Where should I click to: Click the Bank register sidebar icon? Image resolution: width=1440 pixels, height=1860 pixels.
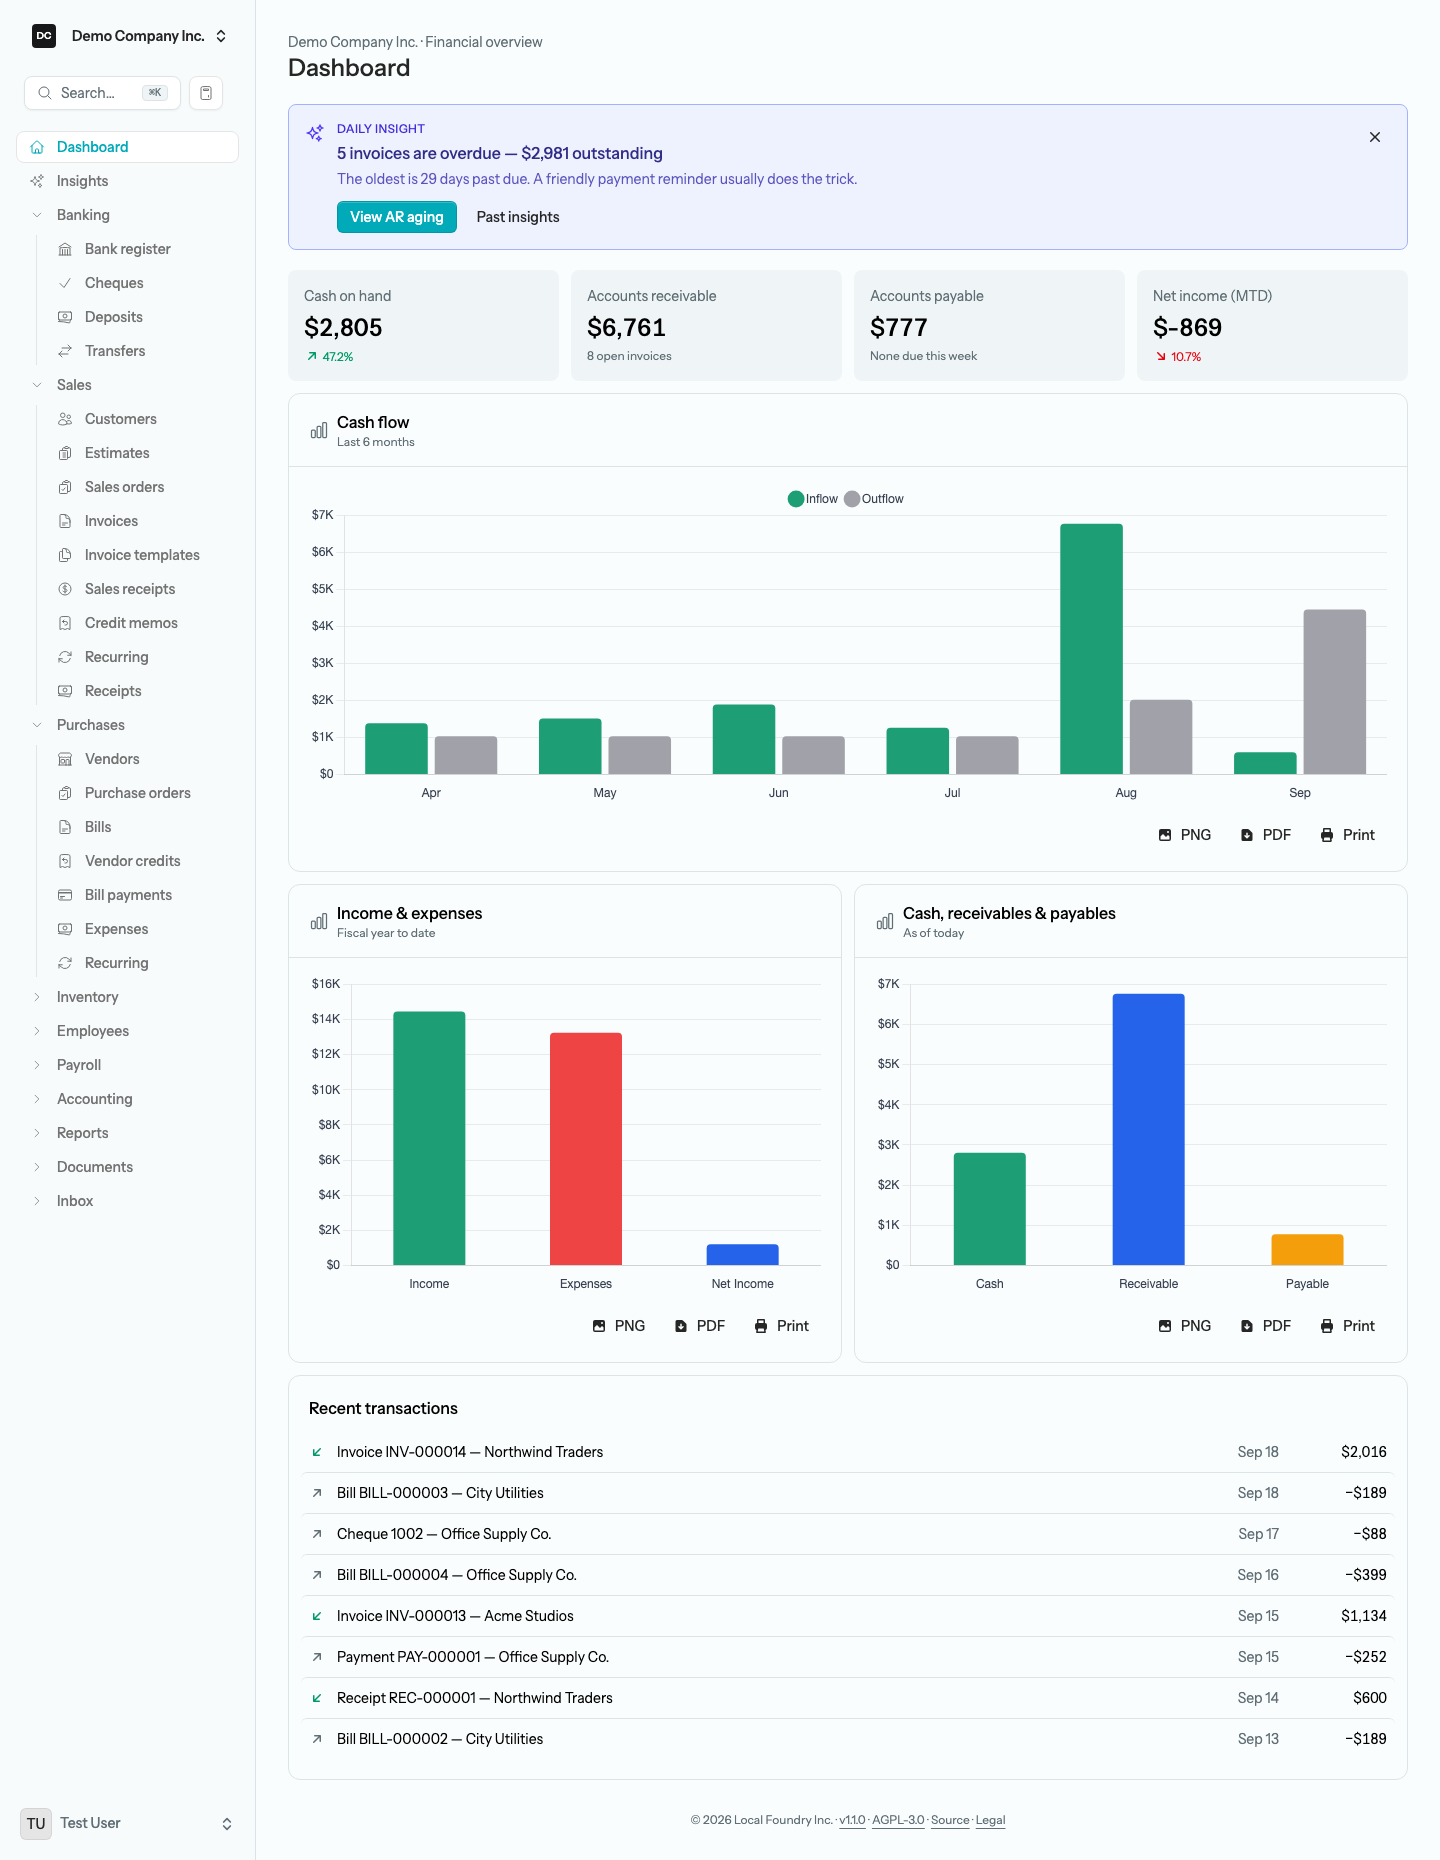(65, 249)
